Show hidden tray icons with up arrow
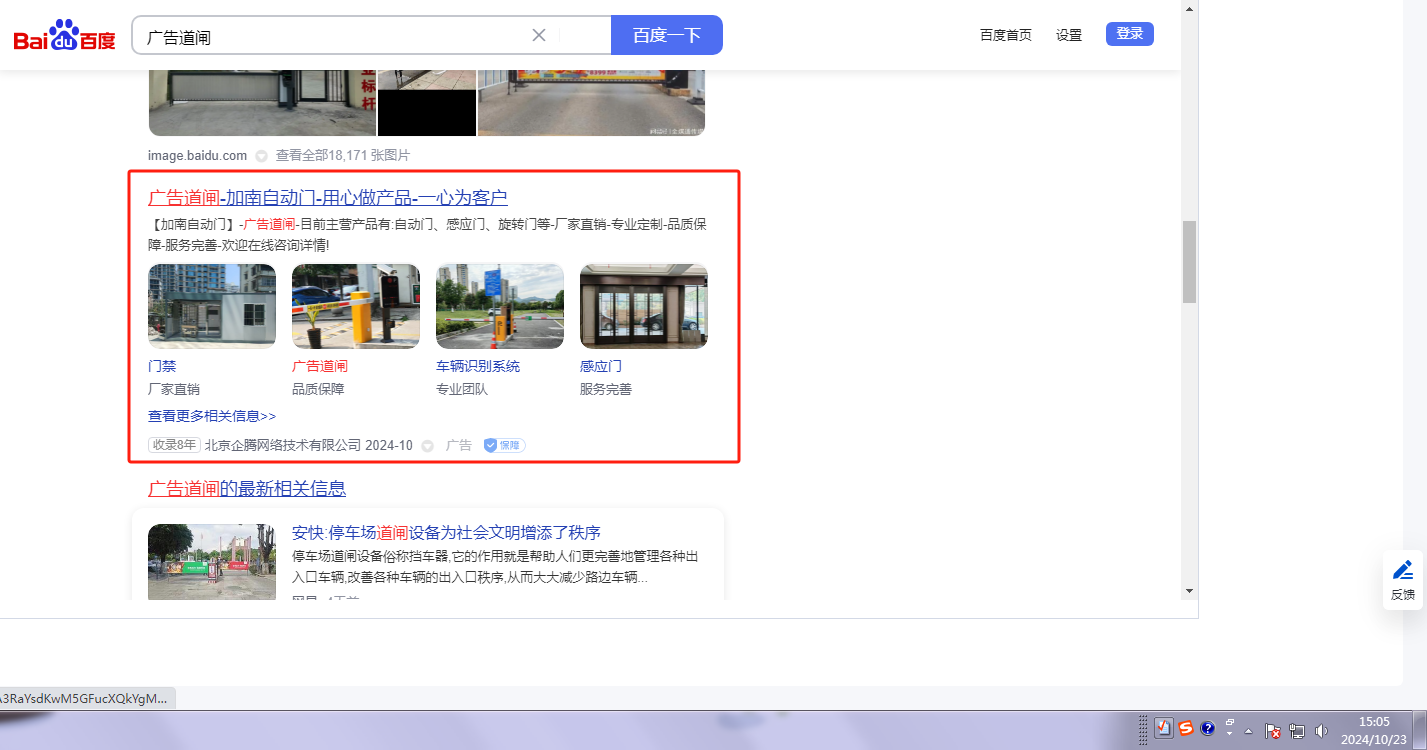1427x750 pixels. click(x=1249, y=731)
